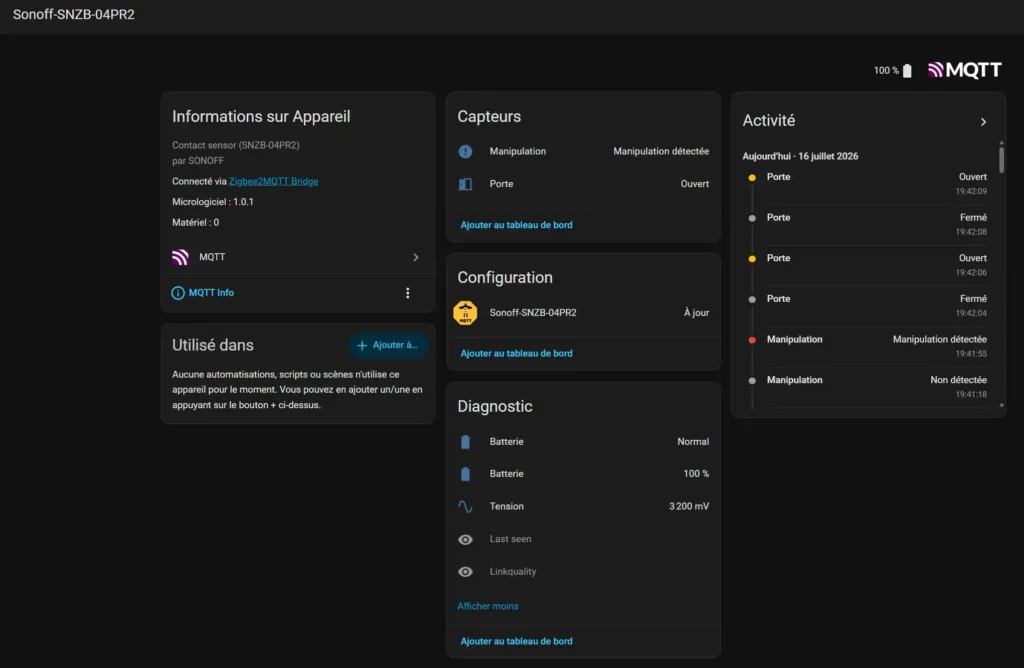Click the page title Sonoff-SNZB-04PR2

click(74, 14)
